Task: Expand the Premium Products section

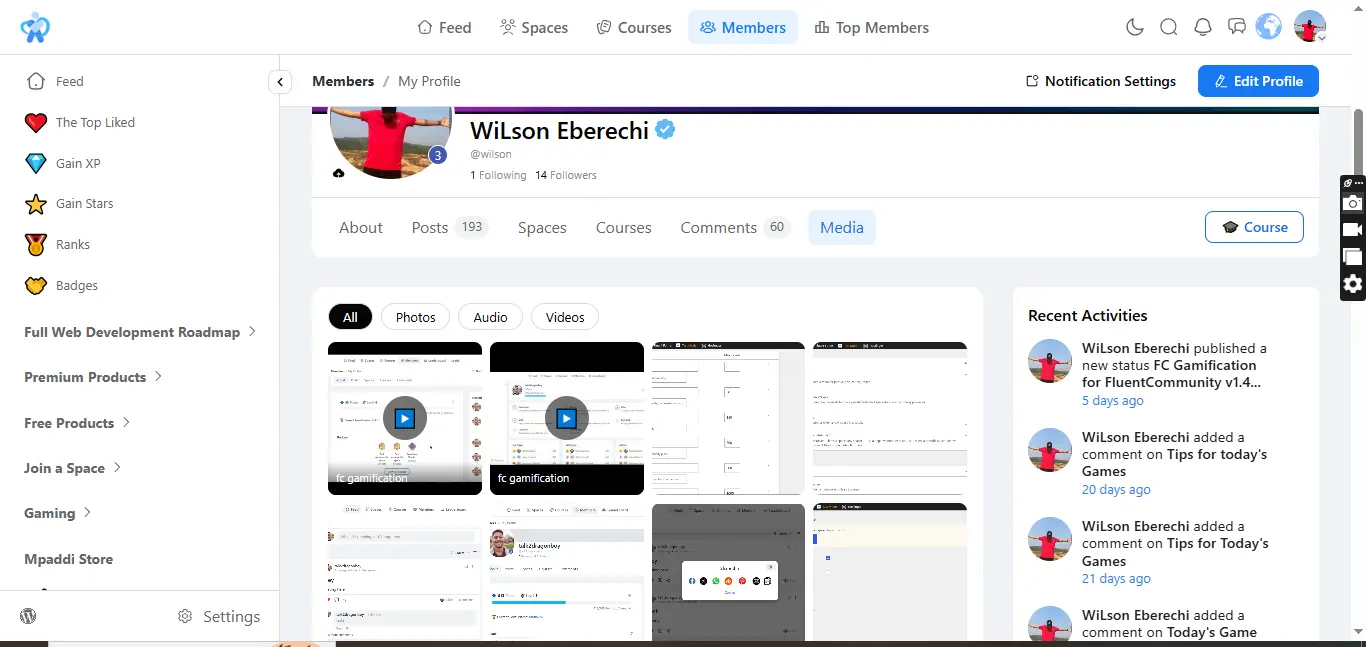Action: click(94, 377)
